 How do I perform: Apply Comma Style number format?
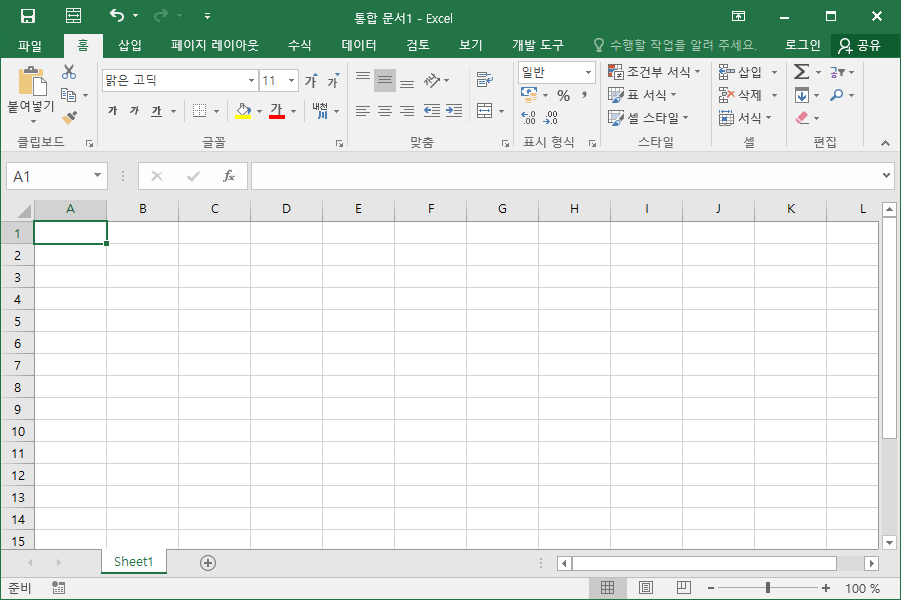(x=584, y=95)
